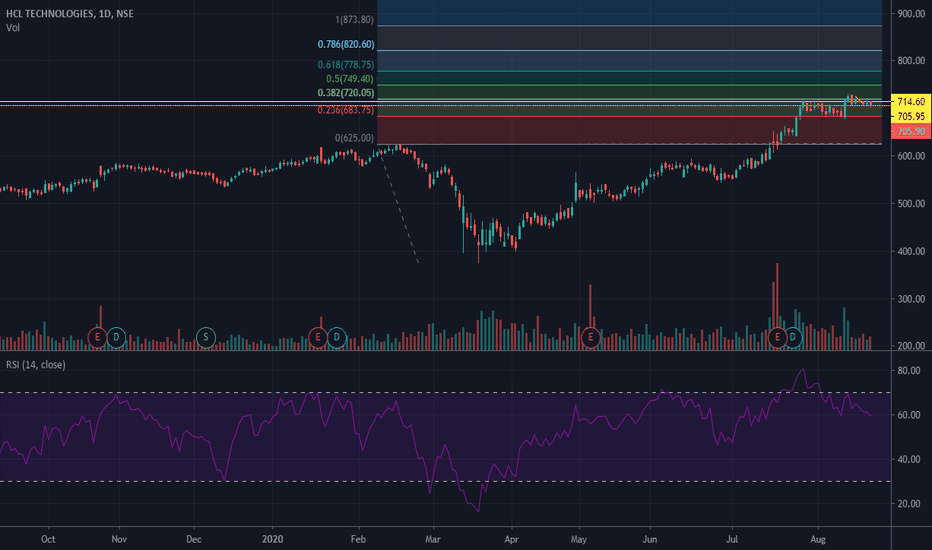Click the earnings E marker in May
This screenshot has height=550, width=932.
click(591, 337)
